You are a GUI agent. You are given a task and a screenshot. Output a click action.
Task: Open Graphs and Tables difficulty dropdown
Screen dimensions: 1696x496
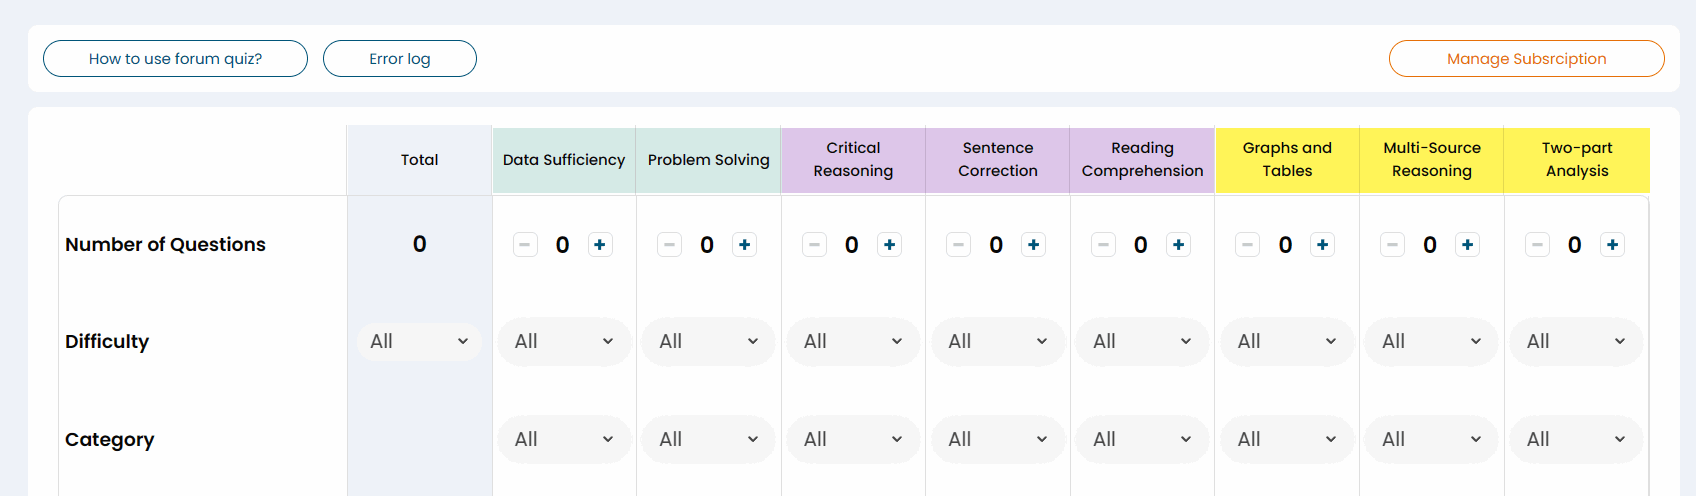pyautogui.click(x=1287, y=342)
